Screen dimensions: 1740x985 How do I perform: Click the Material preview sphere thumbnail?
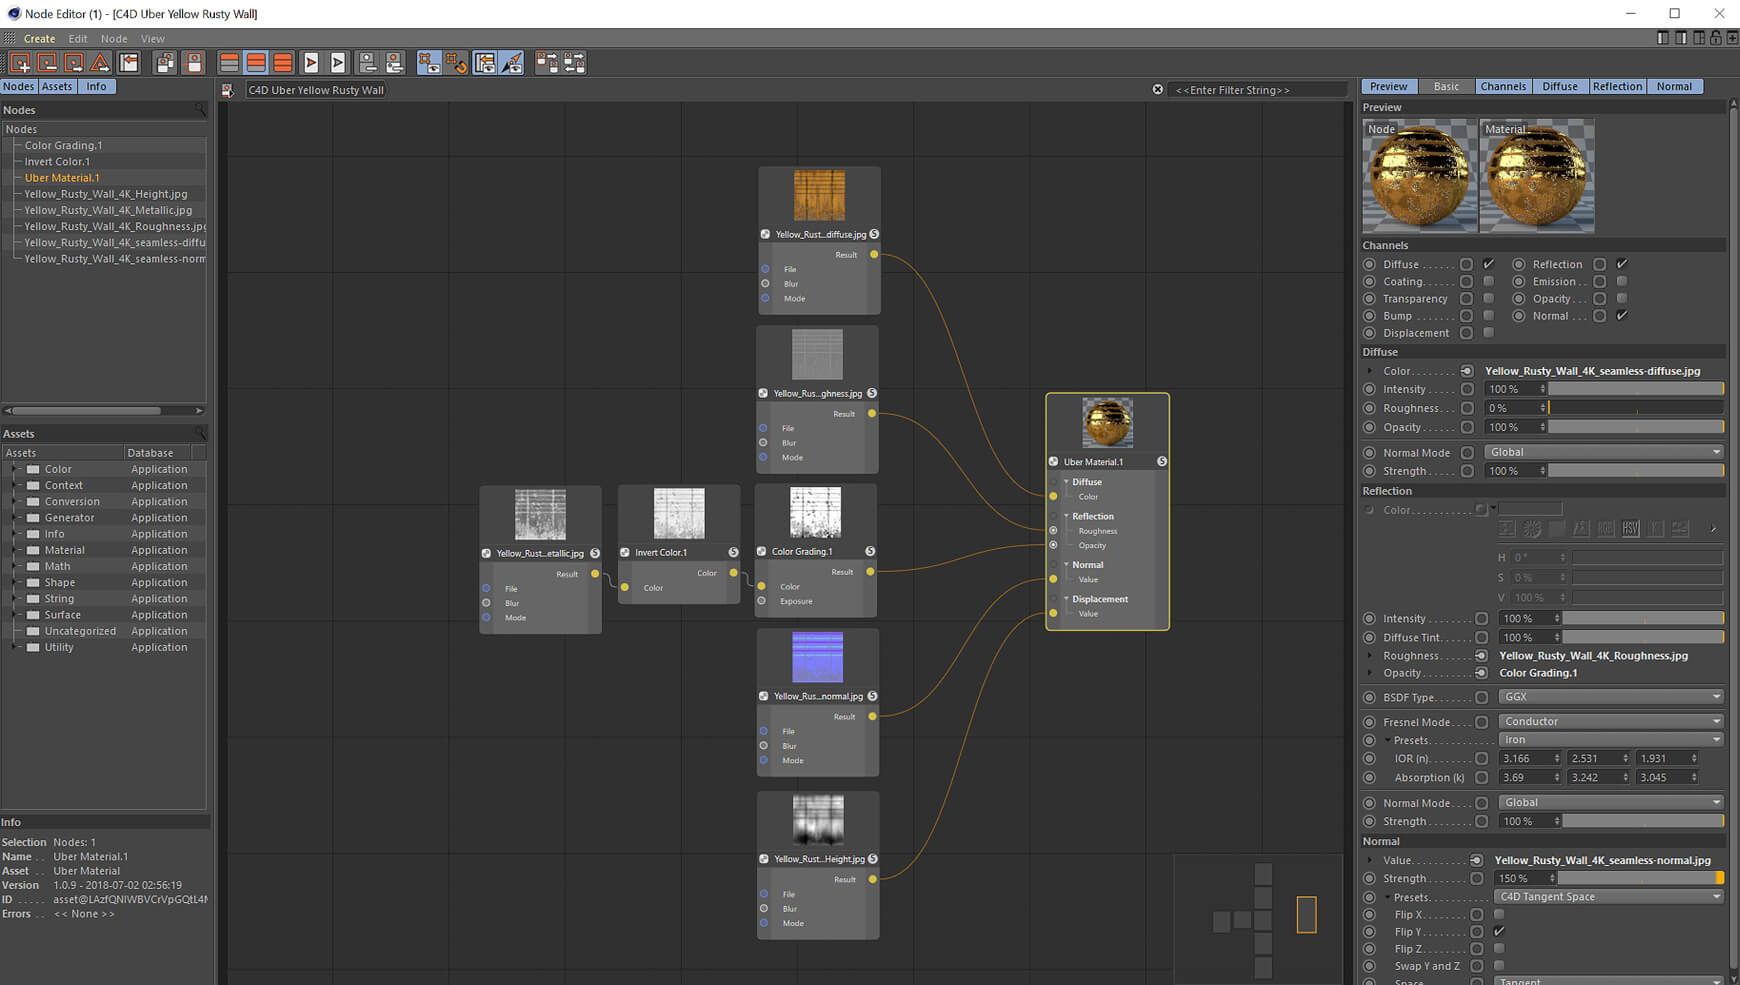1537,177
